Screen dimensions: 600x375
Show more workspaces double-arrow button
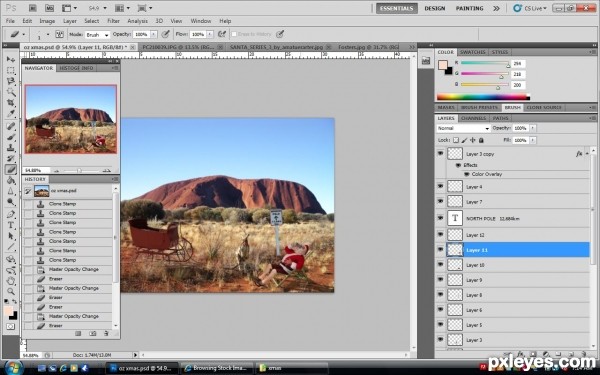point(496,8)
